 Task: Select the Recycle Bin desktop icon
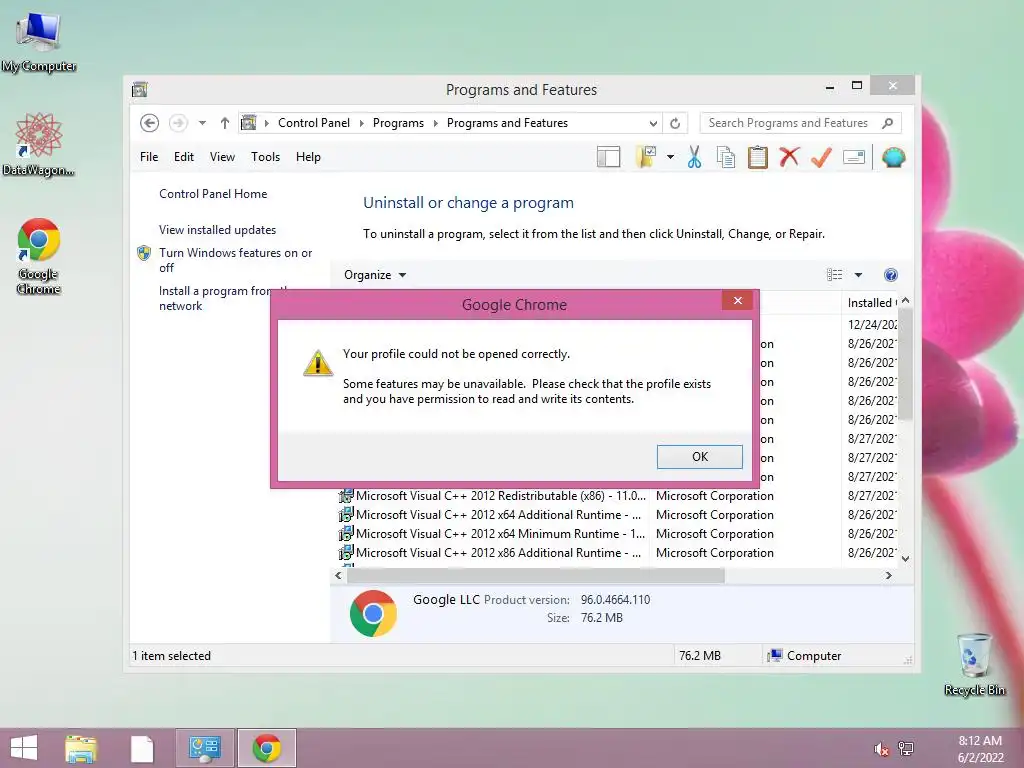[x=974, y=664]
